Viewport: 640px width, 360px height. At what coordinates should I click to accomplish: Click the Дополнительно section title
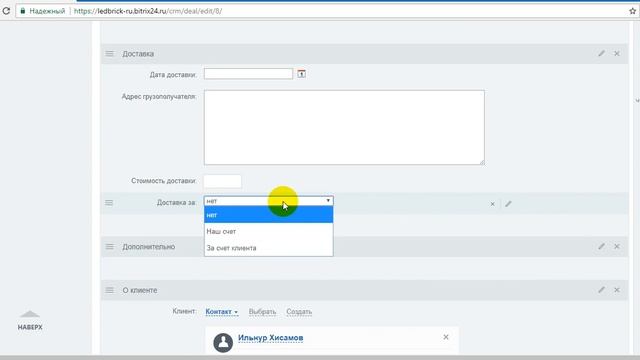tap(149, 247)
